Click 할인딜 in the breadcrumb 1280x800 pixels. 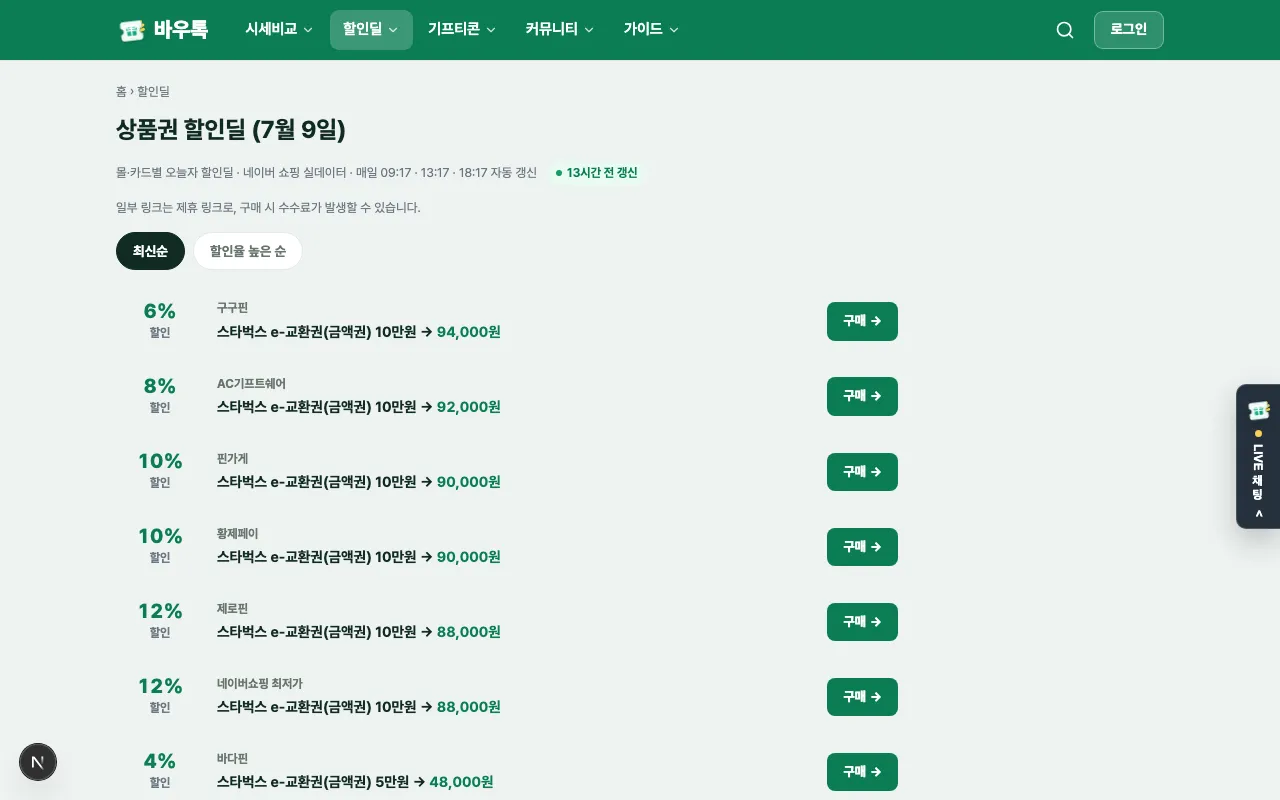click(x=154, y=91)
